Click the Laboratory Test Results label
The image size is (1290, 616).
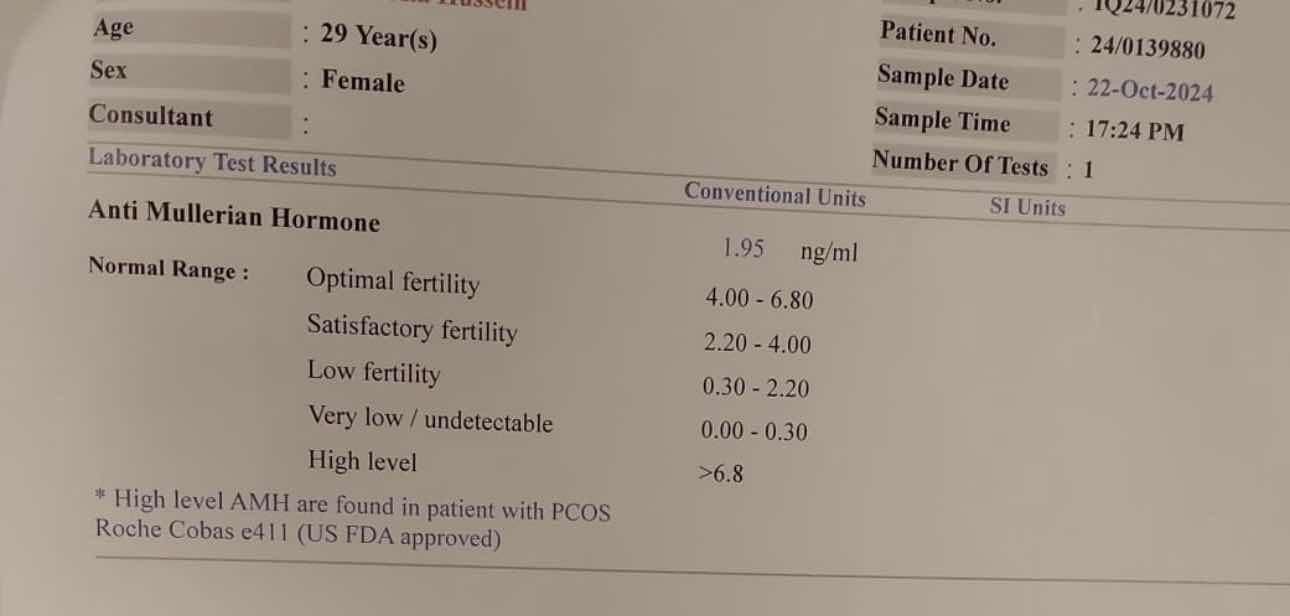[x=212, y=162]
